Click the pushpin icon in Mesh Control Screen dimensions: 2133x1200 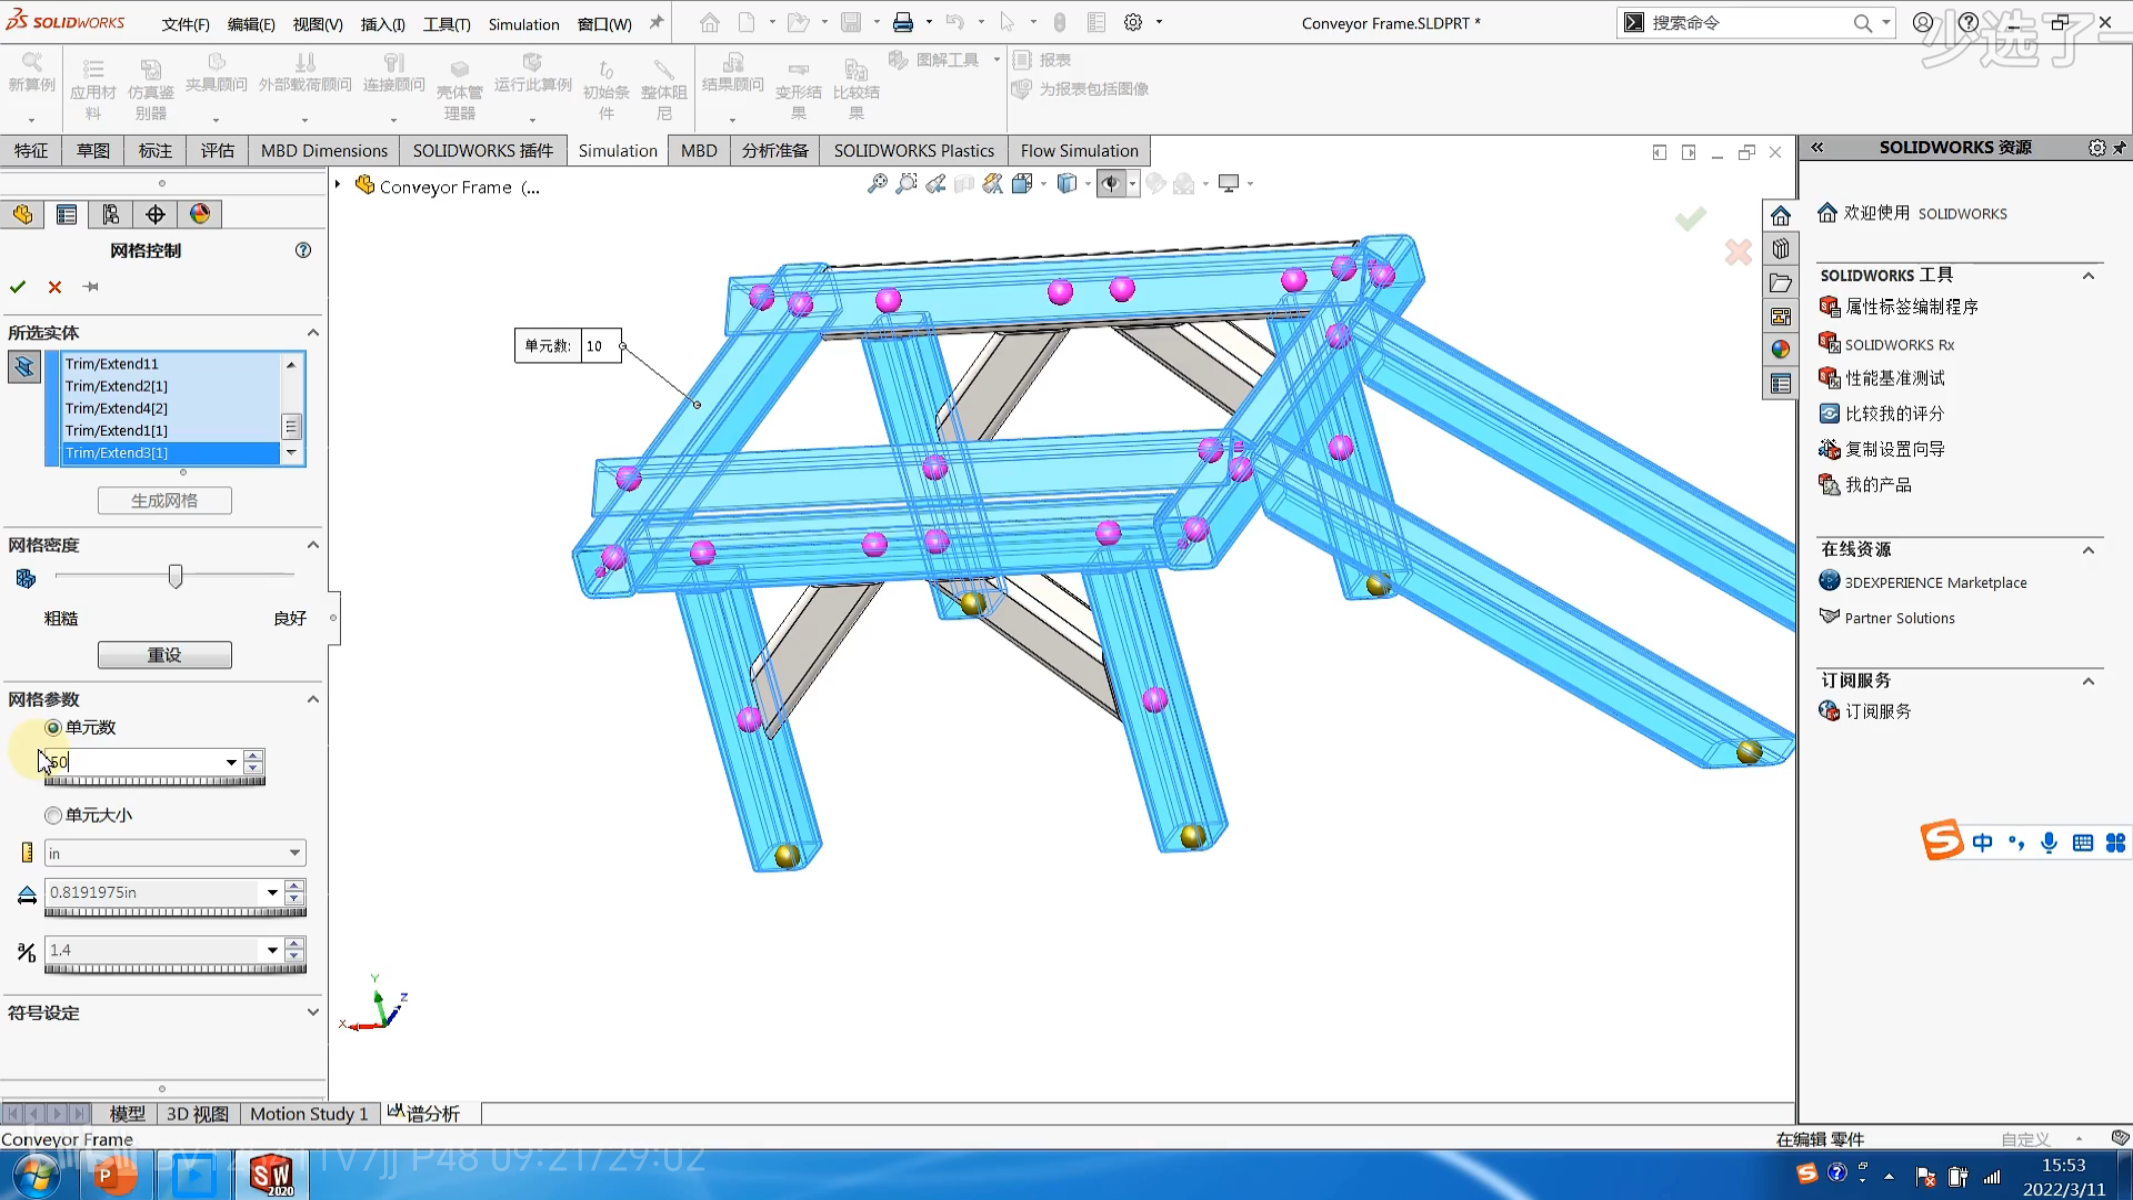pos(91,287)
